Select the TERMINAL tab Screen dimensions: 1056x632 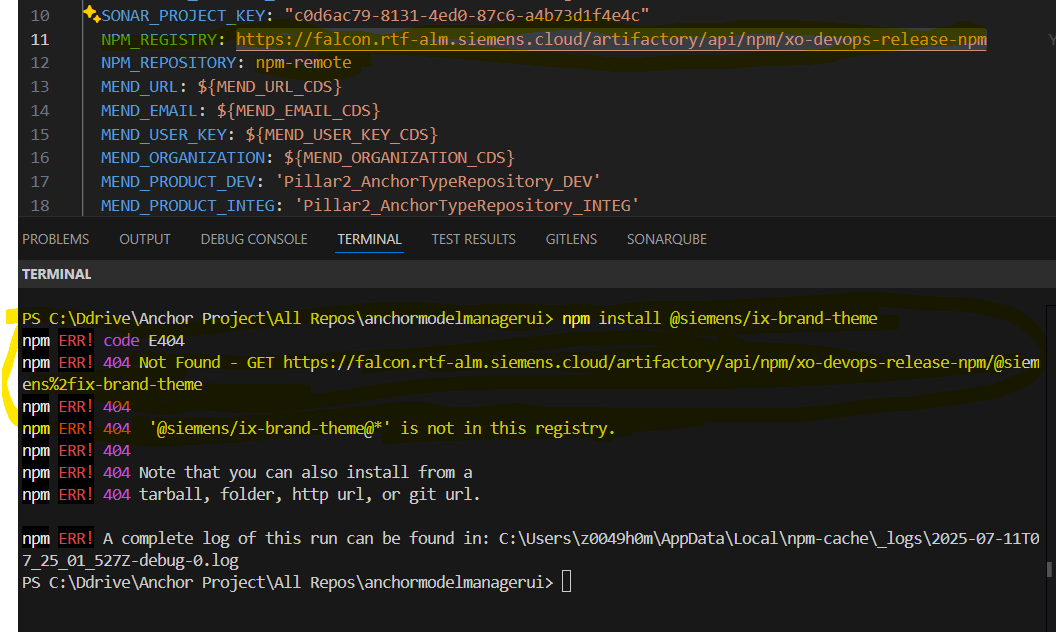pyautogui.click(x=369, y=239)
